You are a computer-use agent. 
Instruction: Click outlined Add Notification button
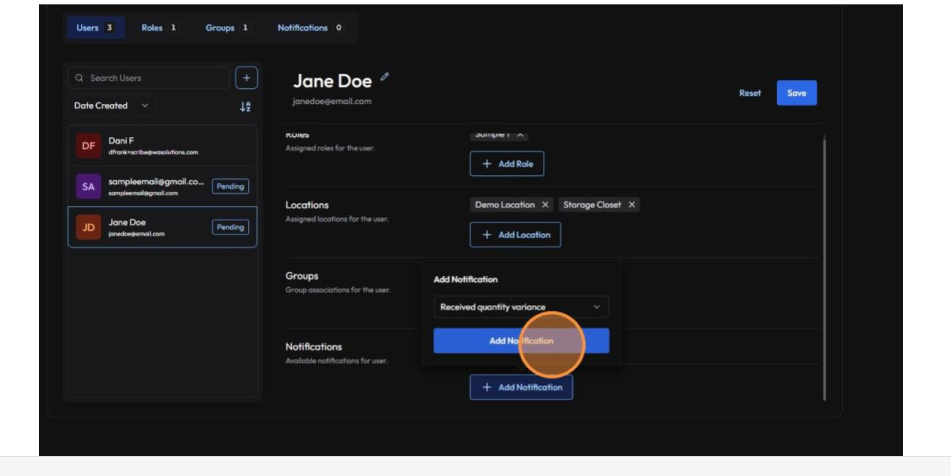[521, 387]
